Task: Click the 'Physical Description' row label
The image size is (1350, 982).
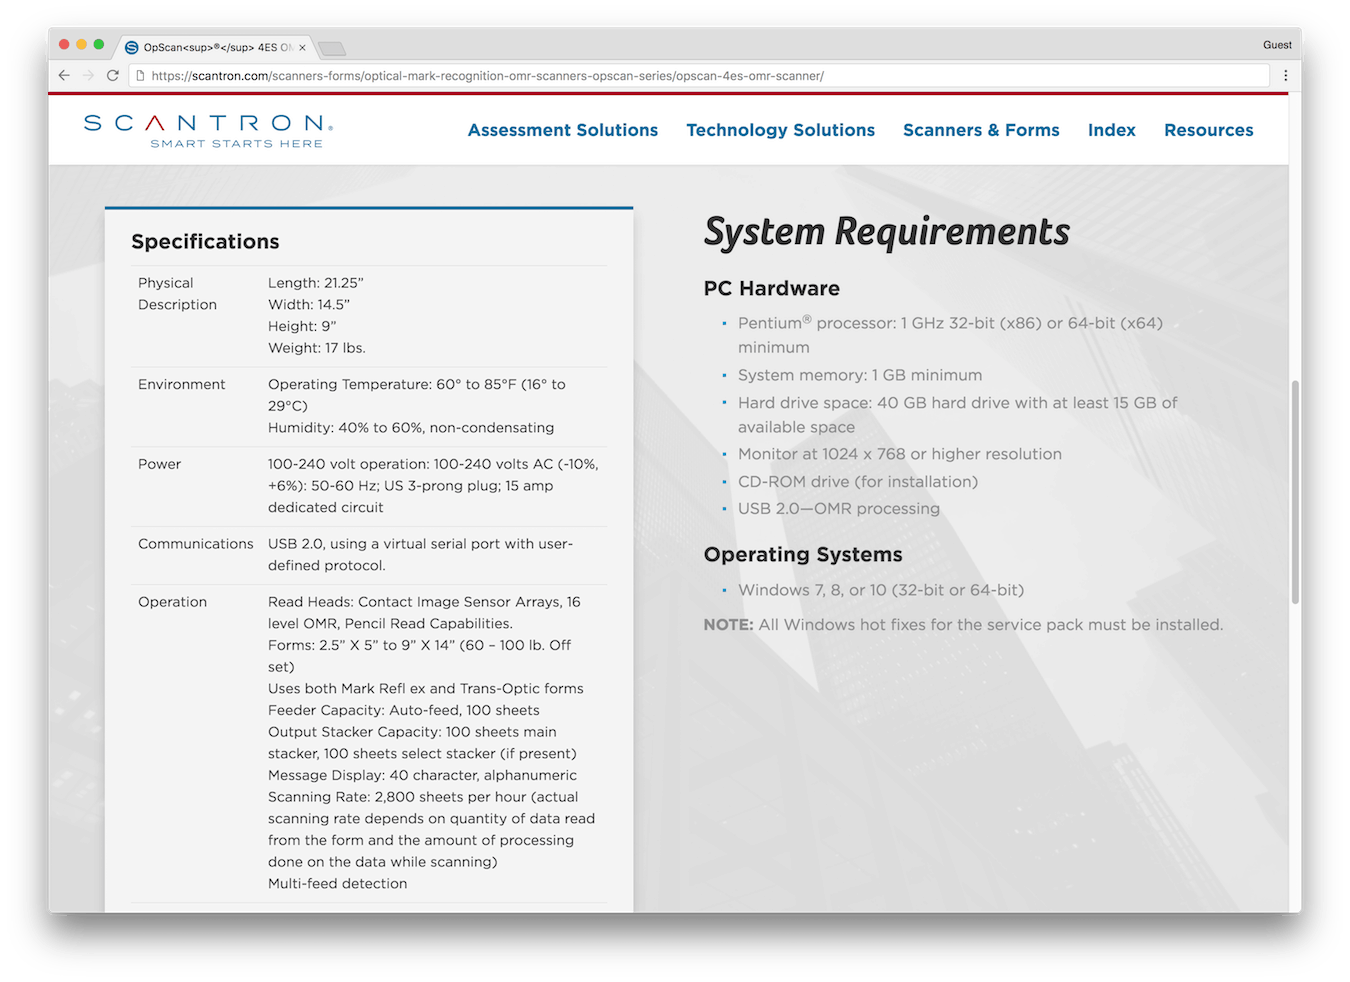Action: 177,294
